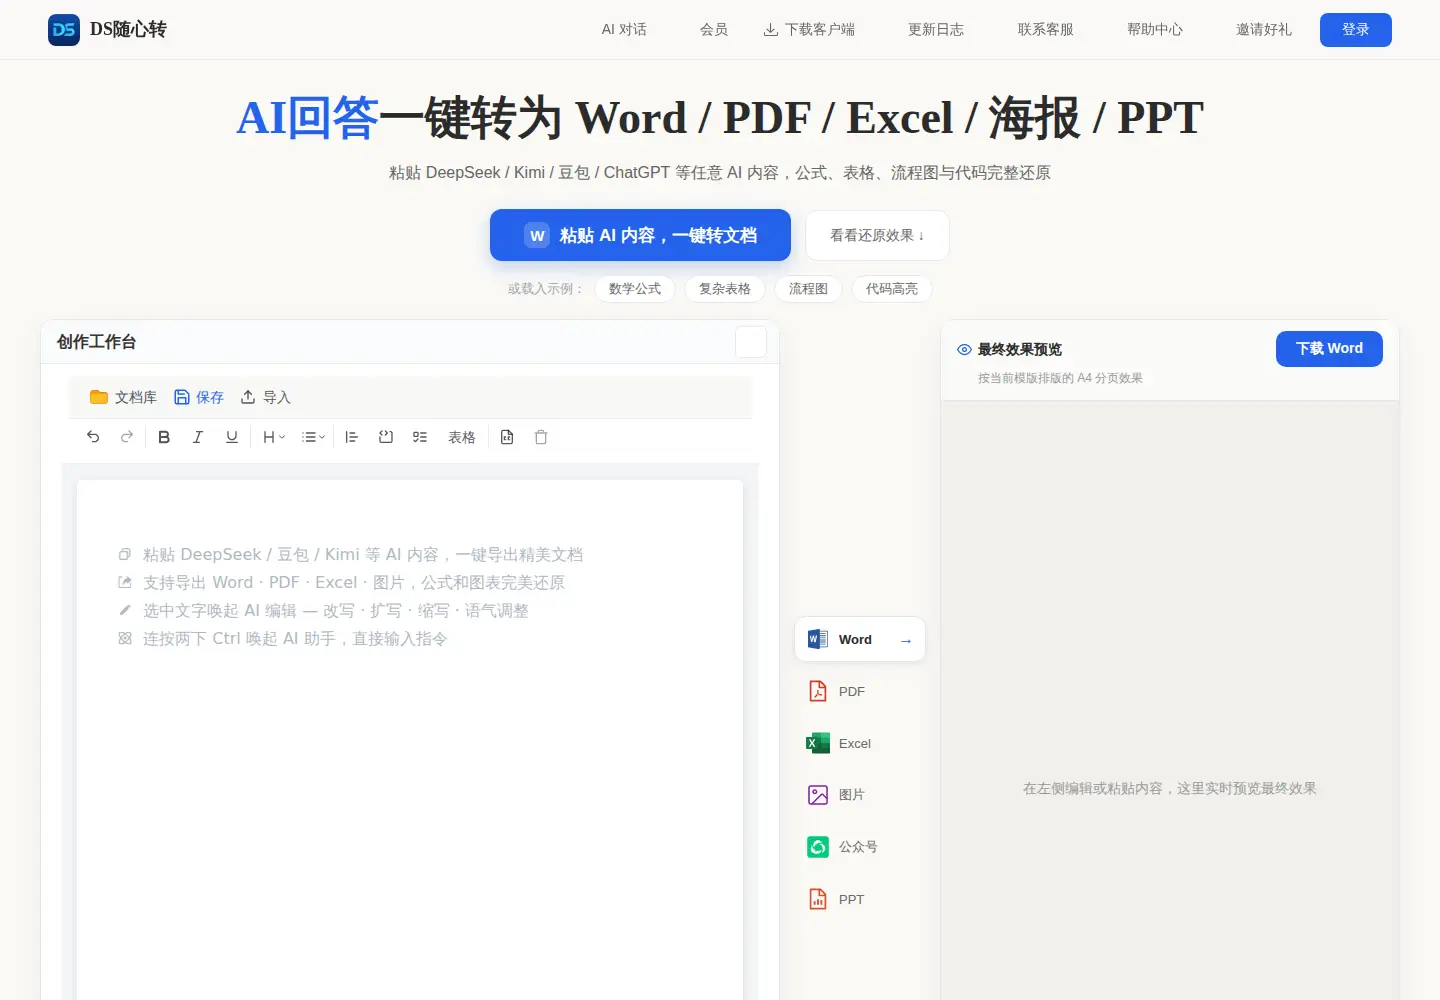This screenshot has height=1000, width=1440.
Task: Underline the selected text
Action: tap(232, 437)
